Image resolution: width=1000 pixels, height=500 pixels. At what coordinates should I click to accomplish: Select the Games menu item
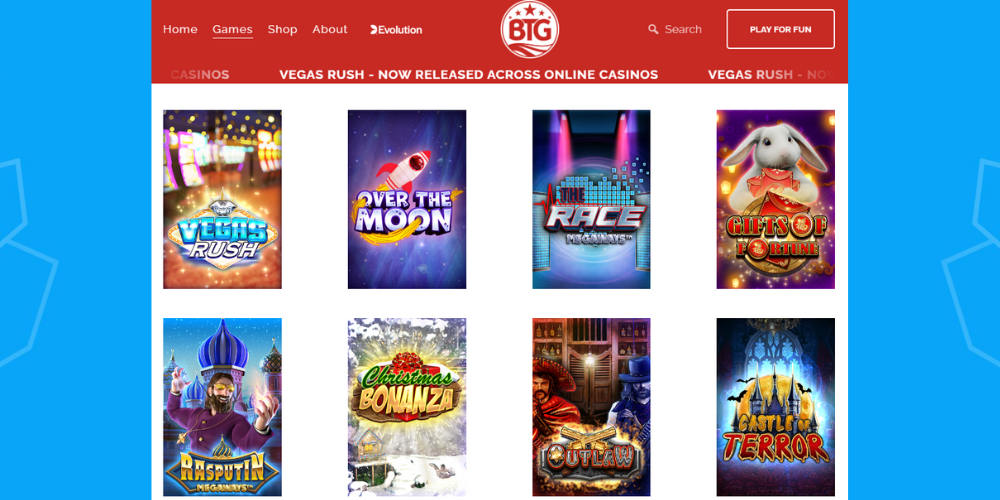click(232, 29)
